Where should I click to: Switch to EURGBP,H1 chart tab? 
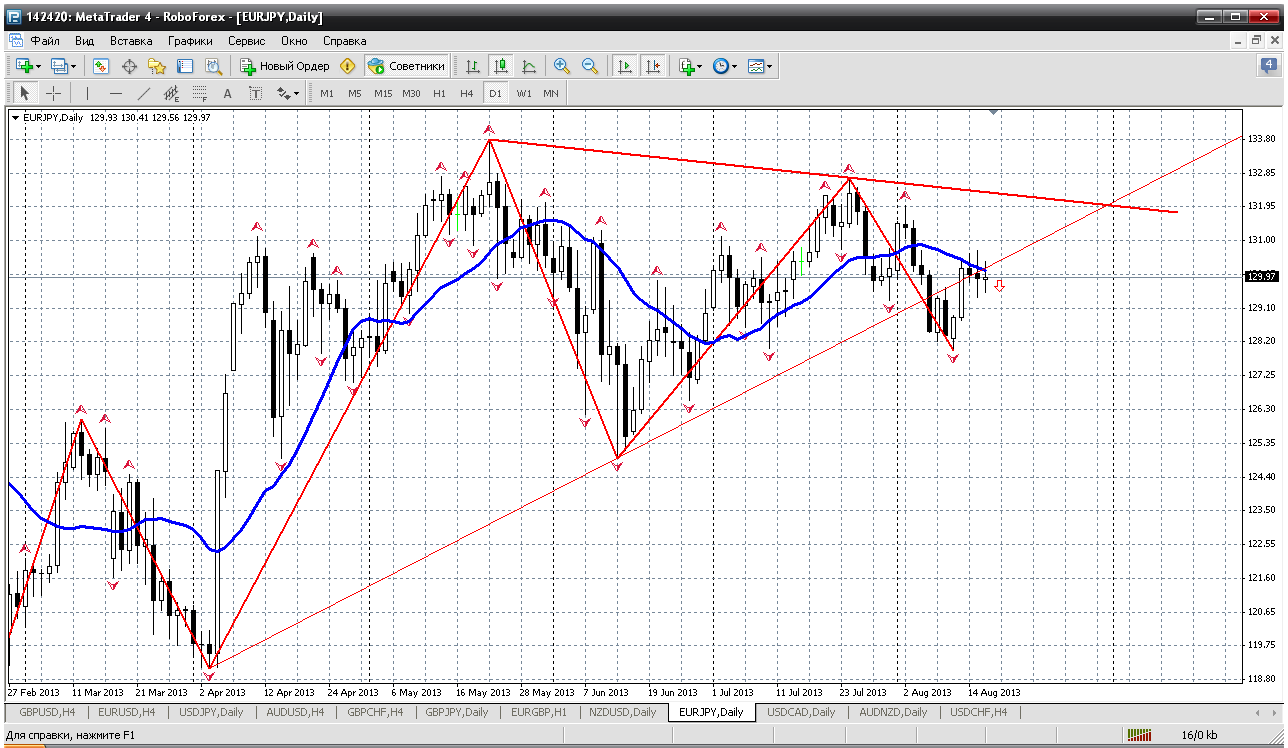(x=539, y=712)
